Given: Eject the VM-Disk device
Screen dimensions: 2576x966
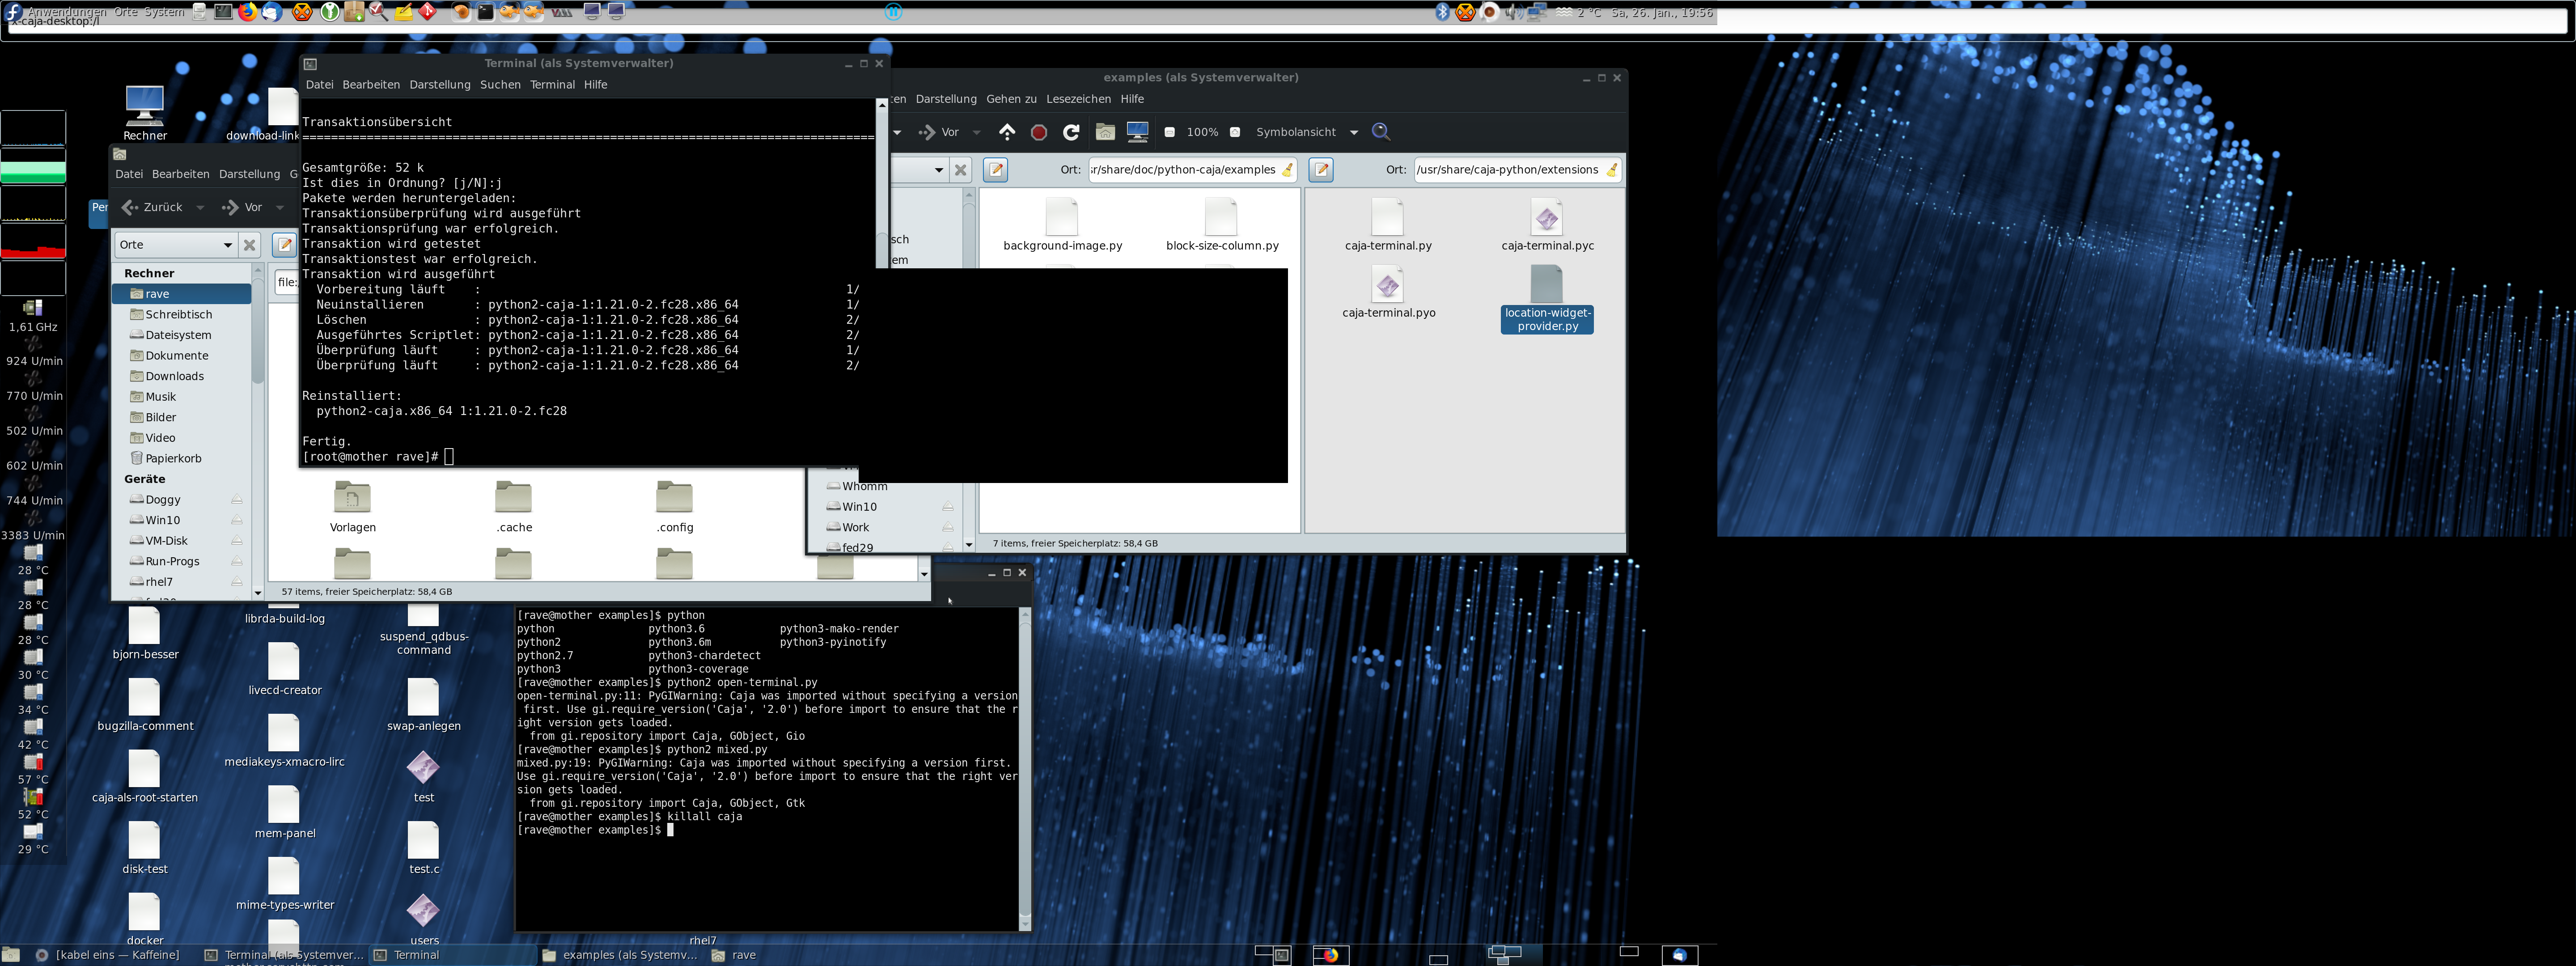Looking at the screenshot, I should point(237,540).
